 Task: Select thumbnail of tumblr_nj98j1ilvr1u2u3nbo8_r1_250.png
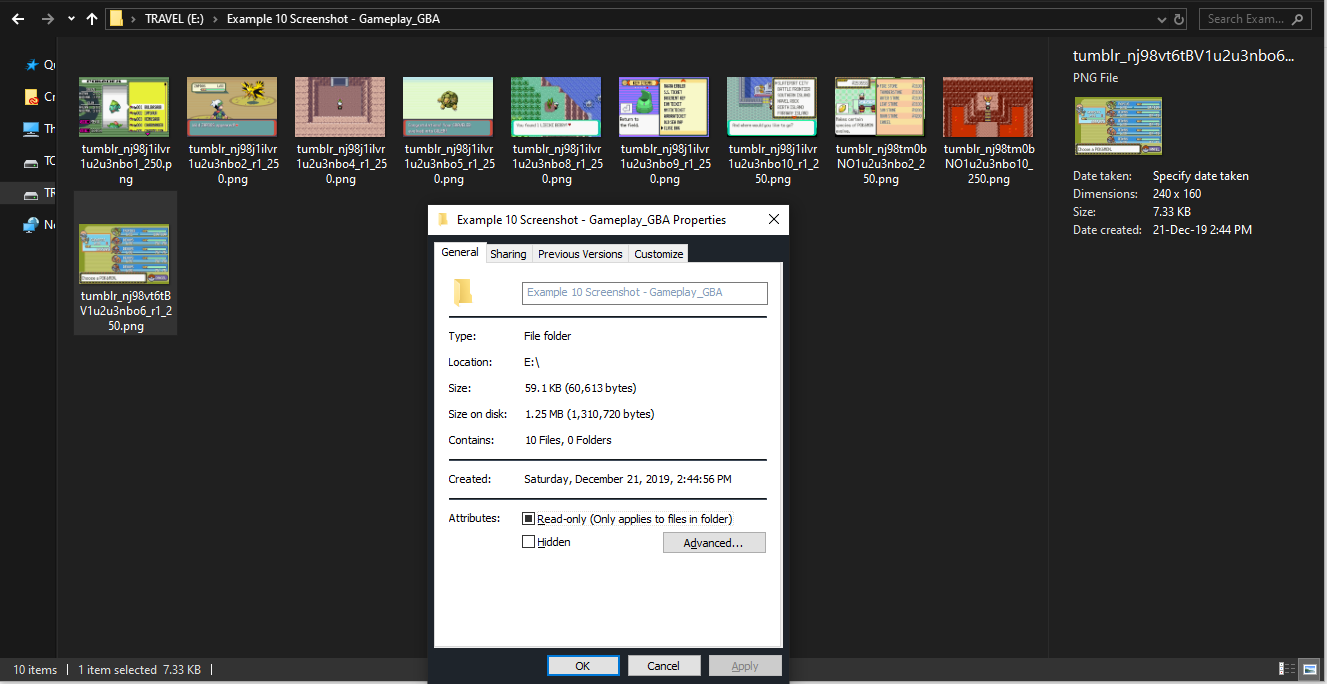(557, 107)
